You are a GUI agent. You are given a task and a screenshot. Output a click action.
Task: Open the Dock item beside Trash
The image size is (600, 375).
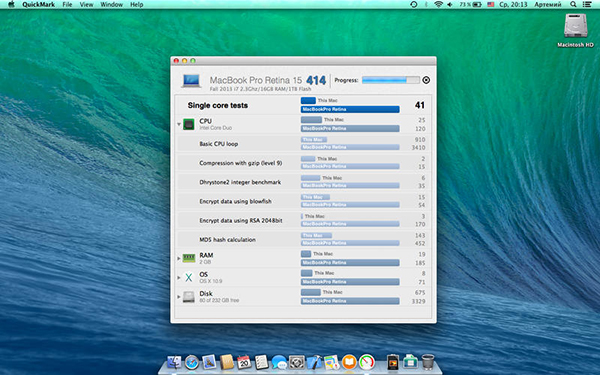point(410,362)
